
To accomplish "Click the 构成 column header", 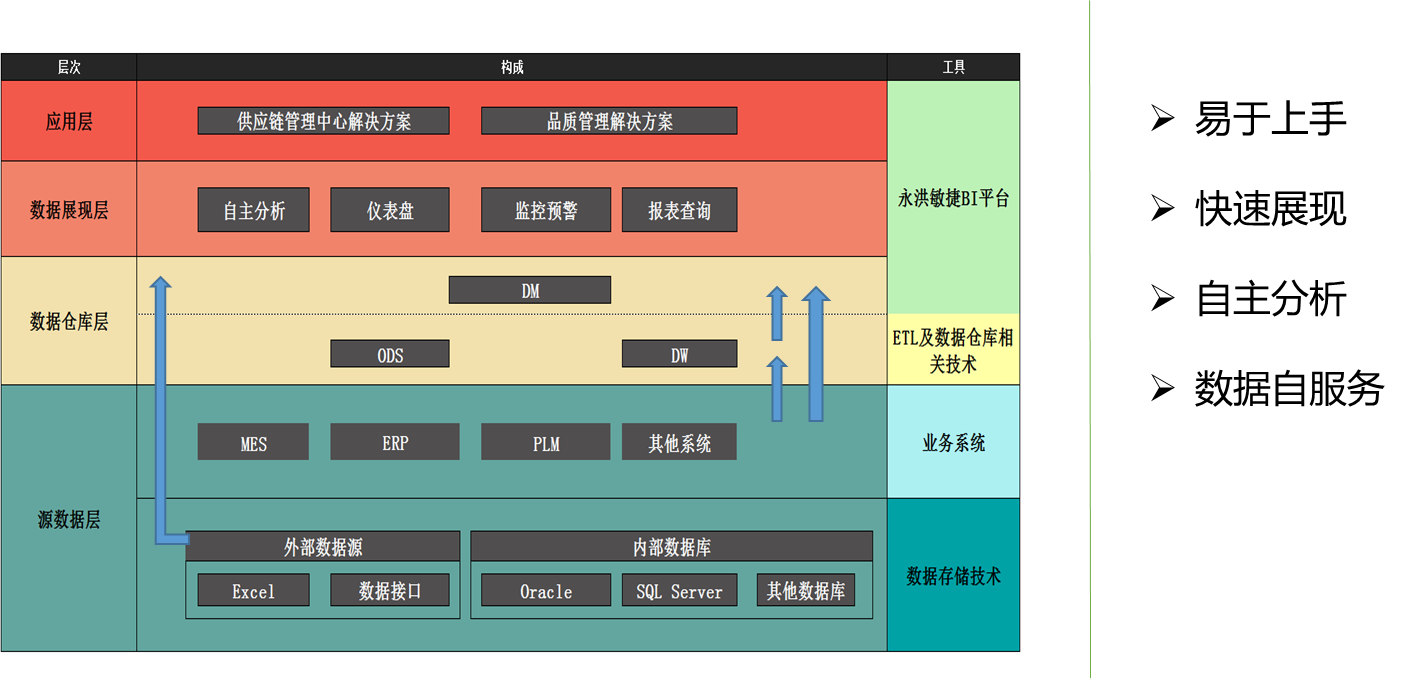I will coord(512,67).
